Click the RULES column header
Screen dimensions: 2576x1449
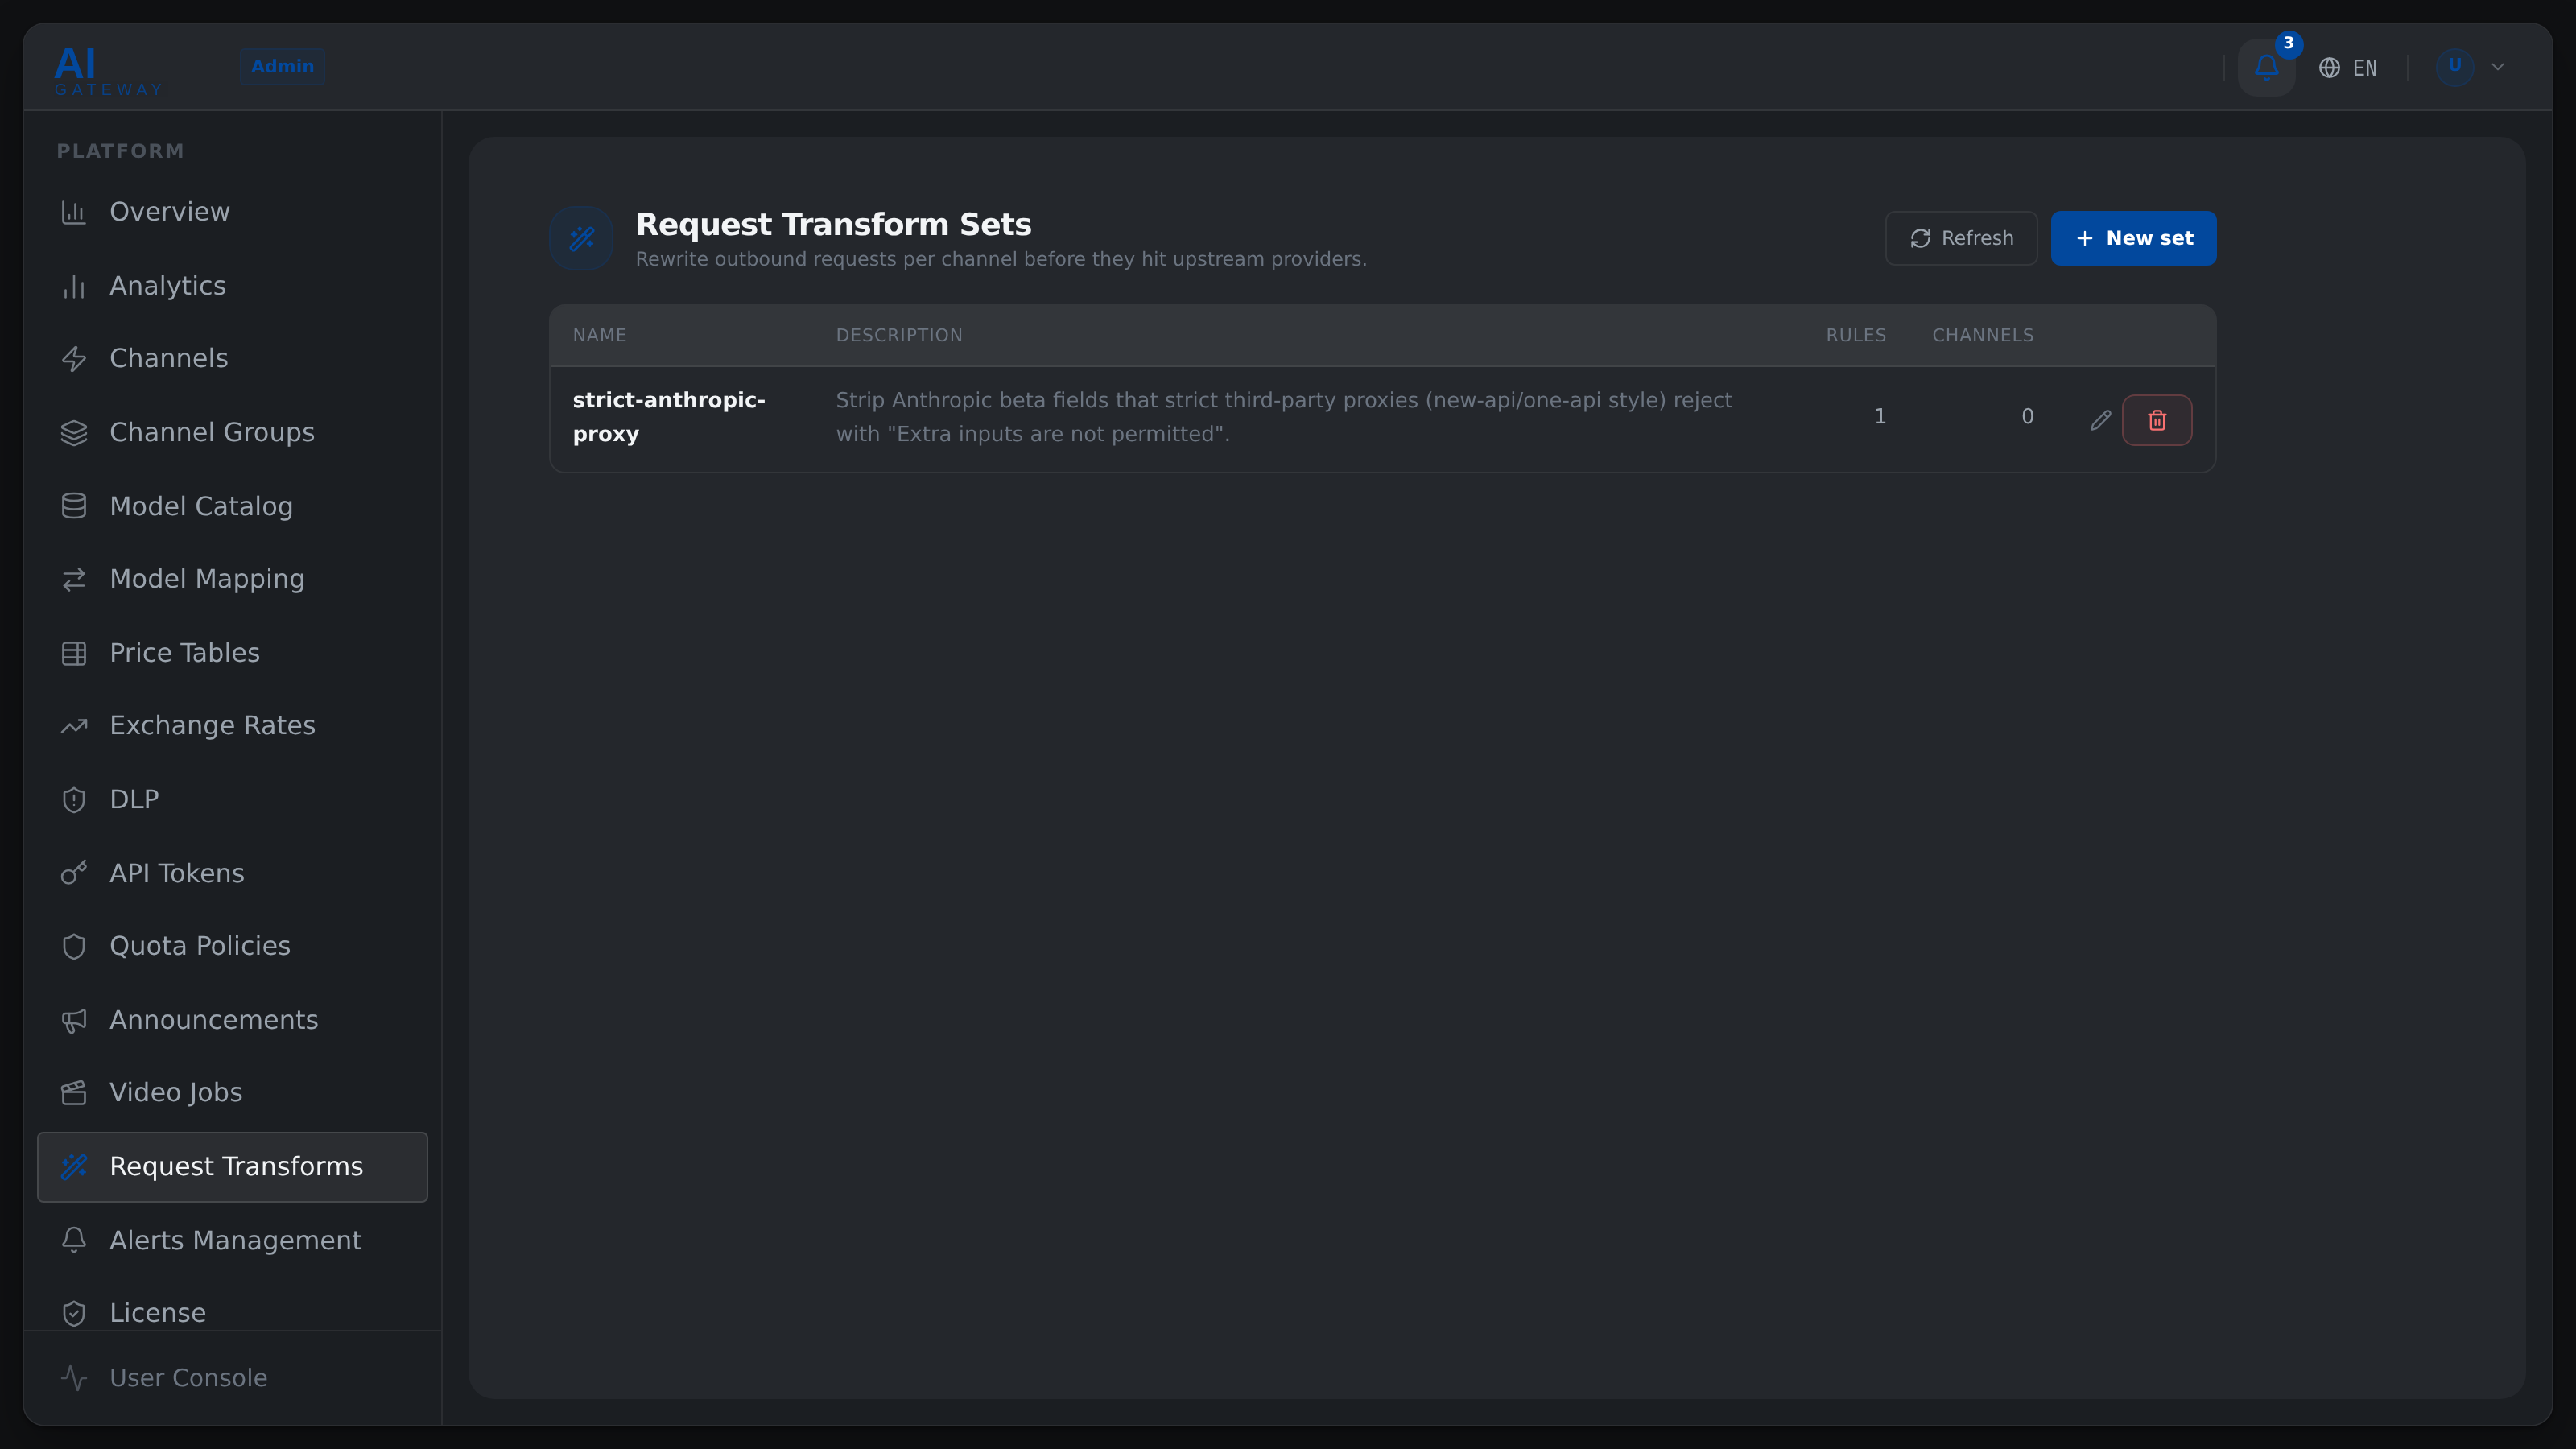(1856, 335)
